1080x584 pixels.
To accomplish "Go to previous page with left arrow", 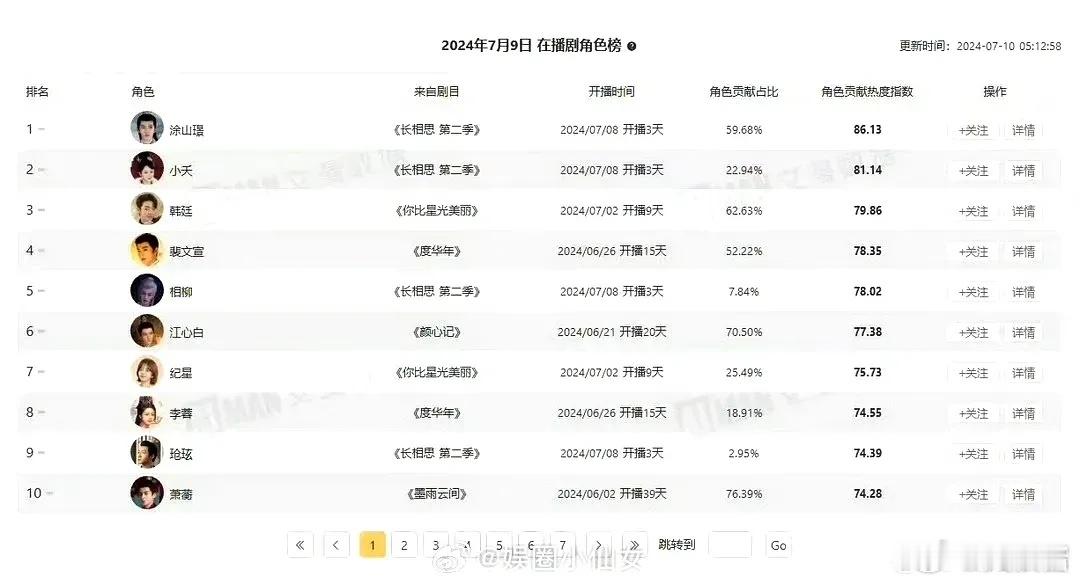I will click(x=336, y=545).
